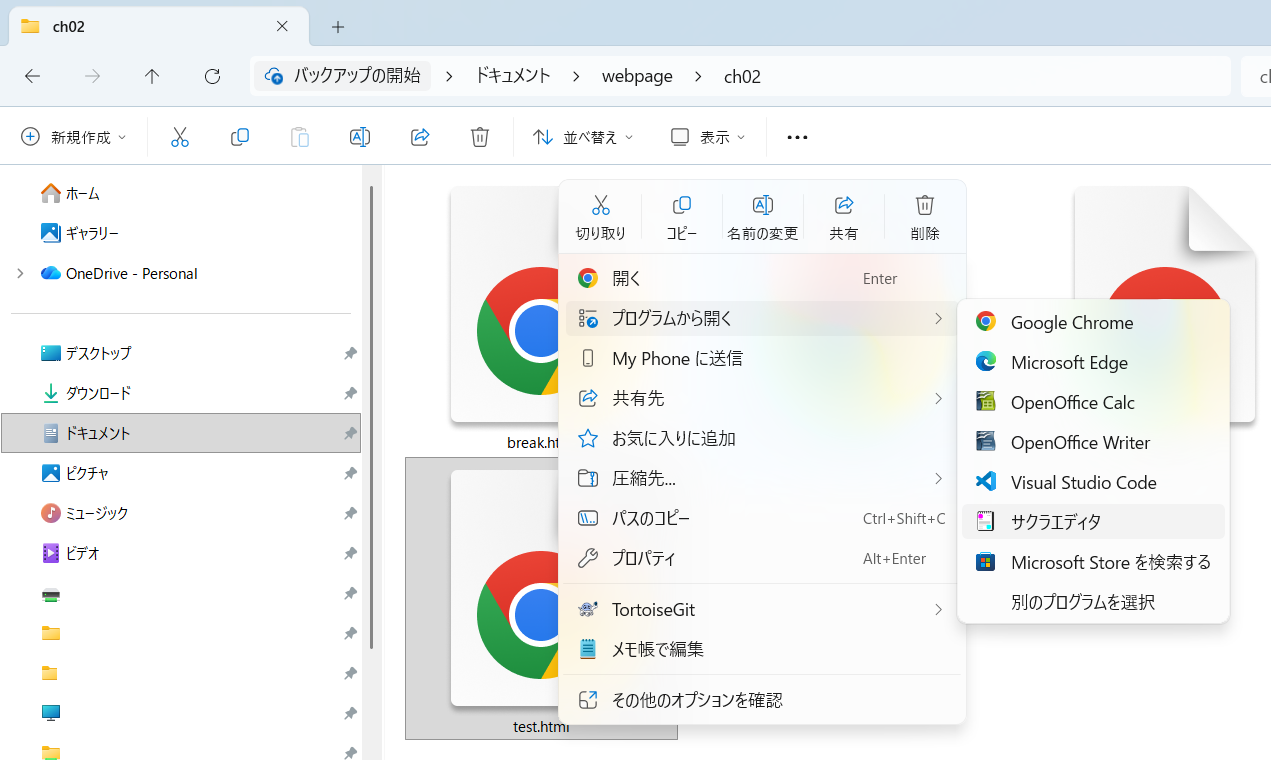The image size is (1271, 760).
Task: Click webpage in the address breadcrumb
Action: coord(637,76)
